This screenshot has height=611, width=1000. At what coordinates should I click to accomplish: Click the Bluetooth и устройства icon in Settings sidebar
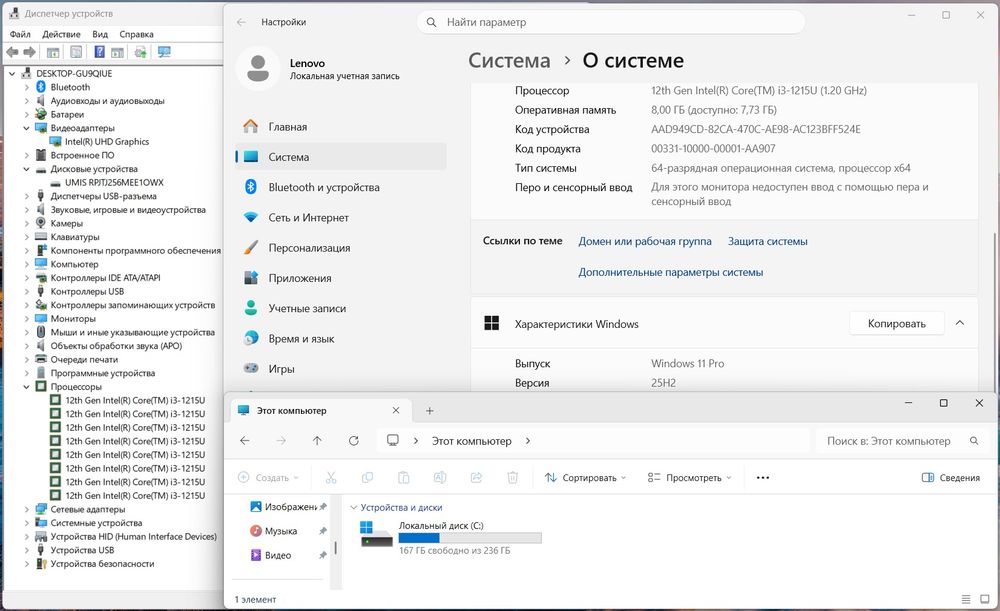(251, 187)
